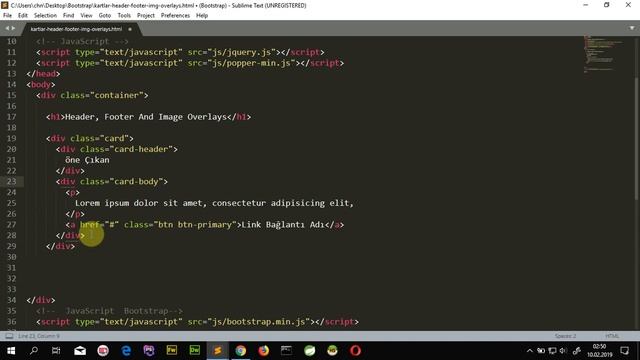Open the Action Center notifications
640x360 pixels.
click(x=624, y=351)
